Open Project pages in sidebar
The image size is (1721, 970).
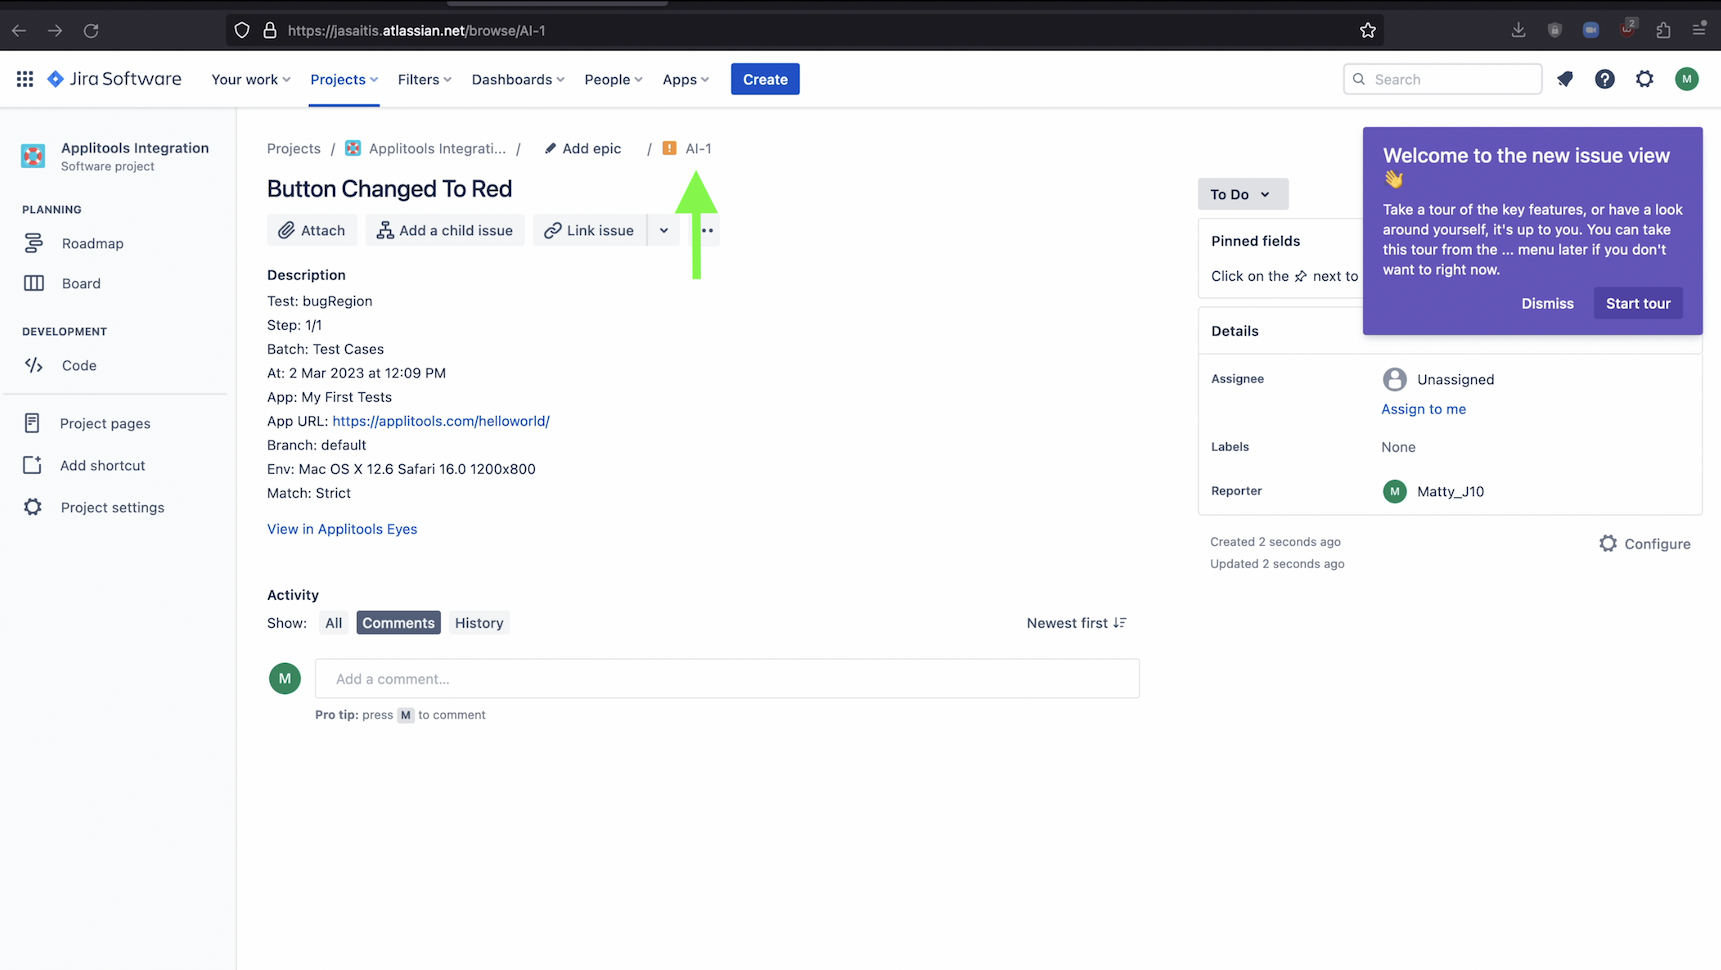tap(105, 423)
